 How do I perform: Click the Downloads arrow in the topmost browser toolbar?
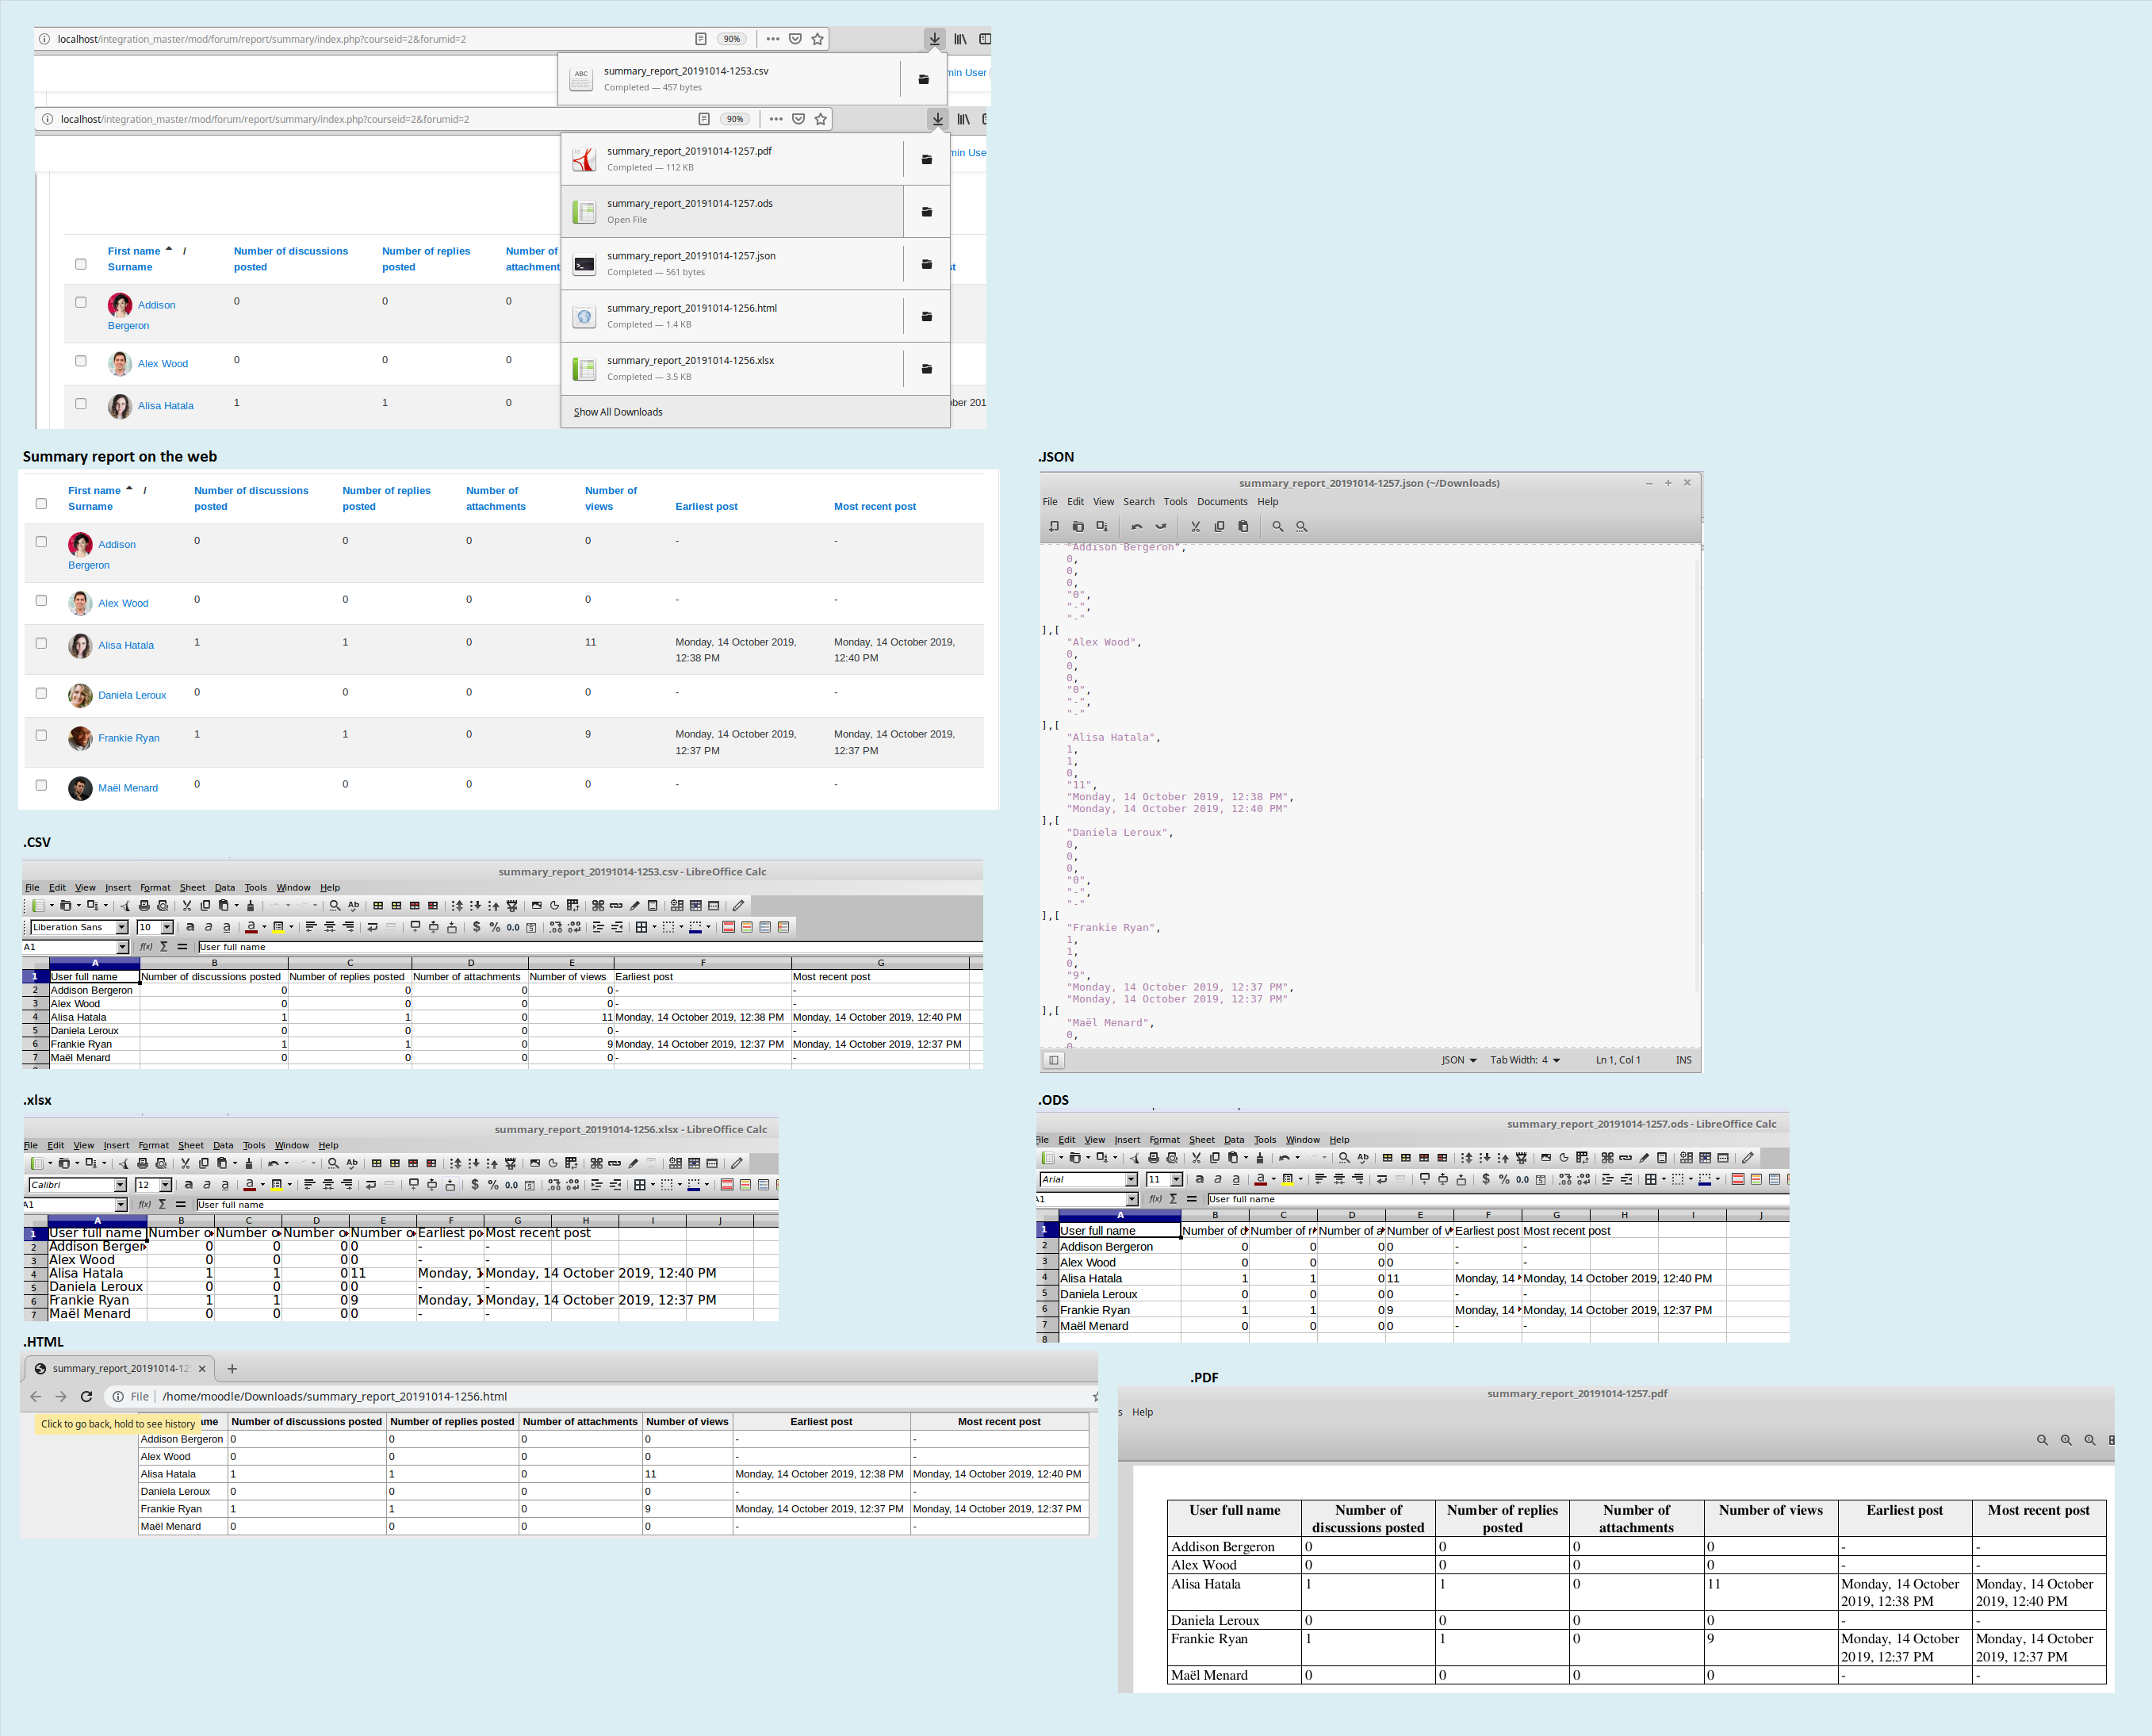934,39
